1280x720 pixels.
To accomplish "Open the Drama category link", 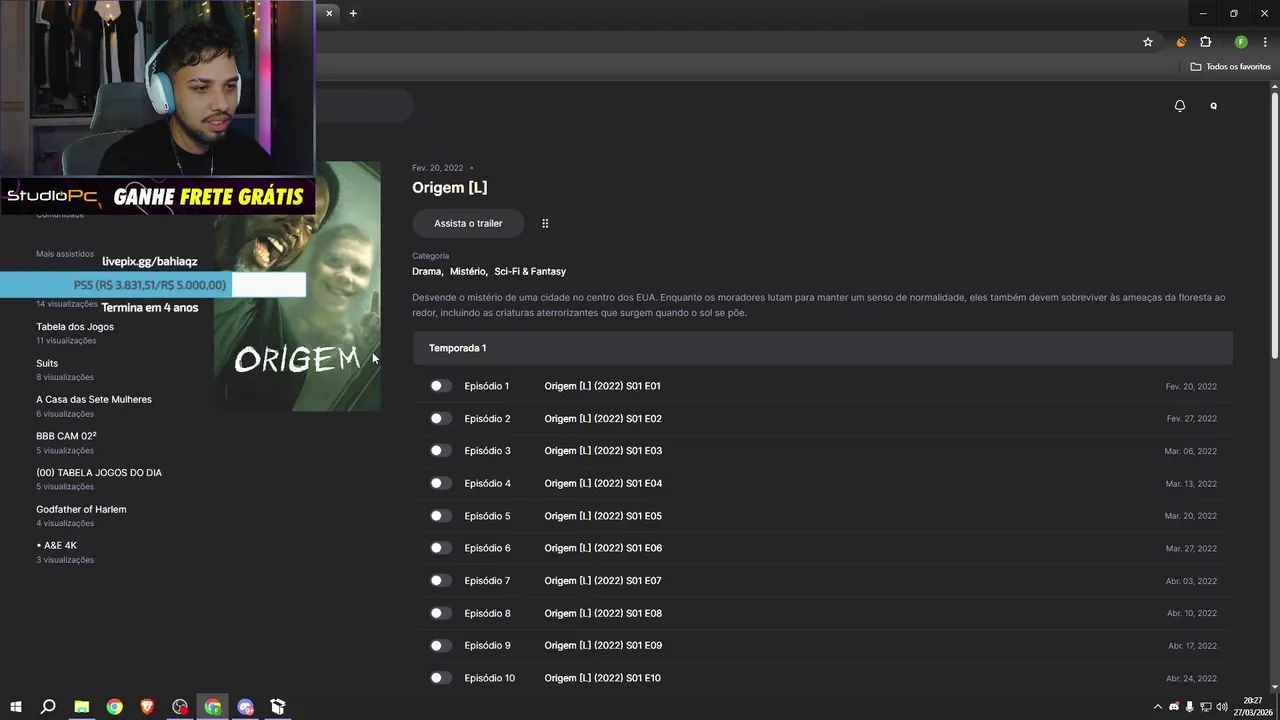I will [426, 271].
